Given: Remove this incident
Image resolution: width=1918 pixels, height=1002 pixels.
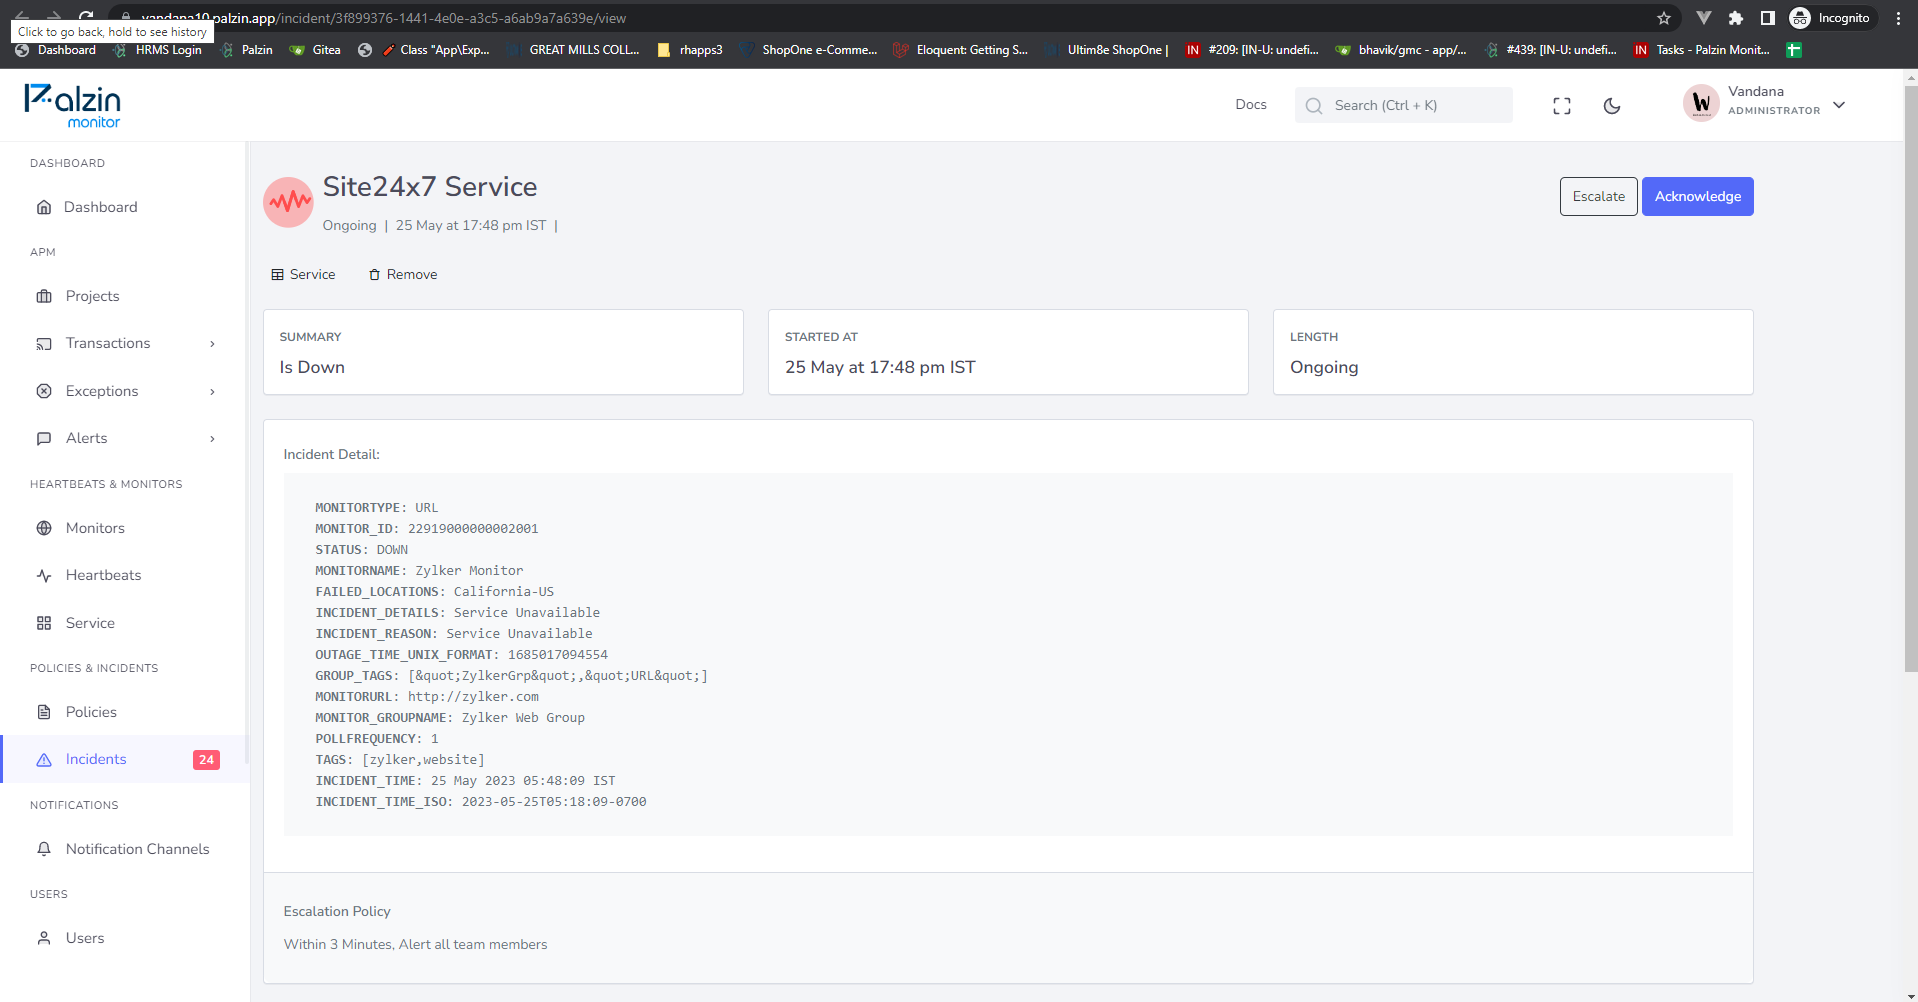Looking at the screenshot, I should coord(402,274).
